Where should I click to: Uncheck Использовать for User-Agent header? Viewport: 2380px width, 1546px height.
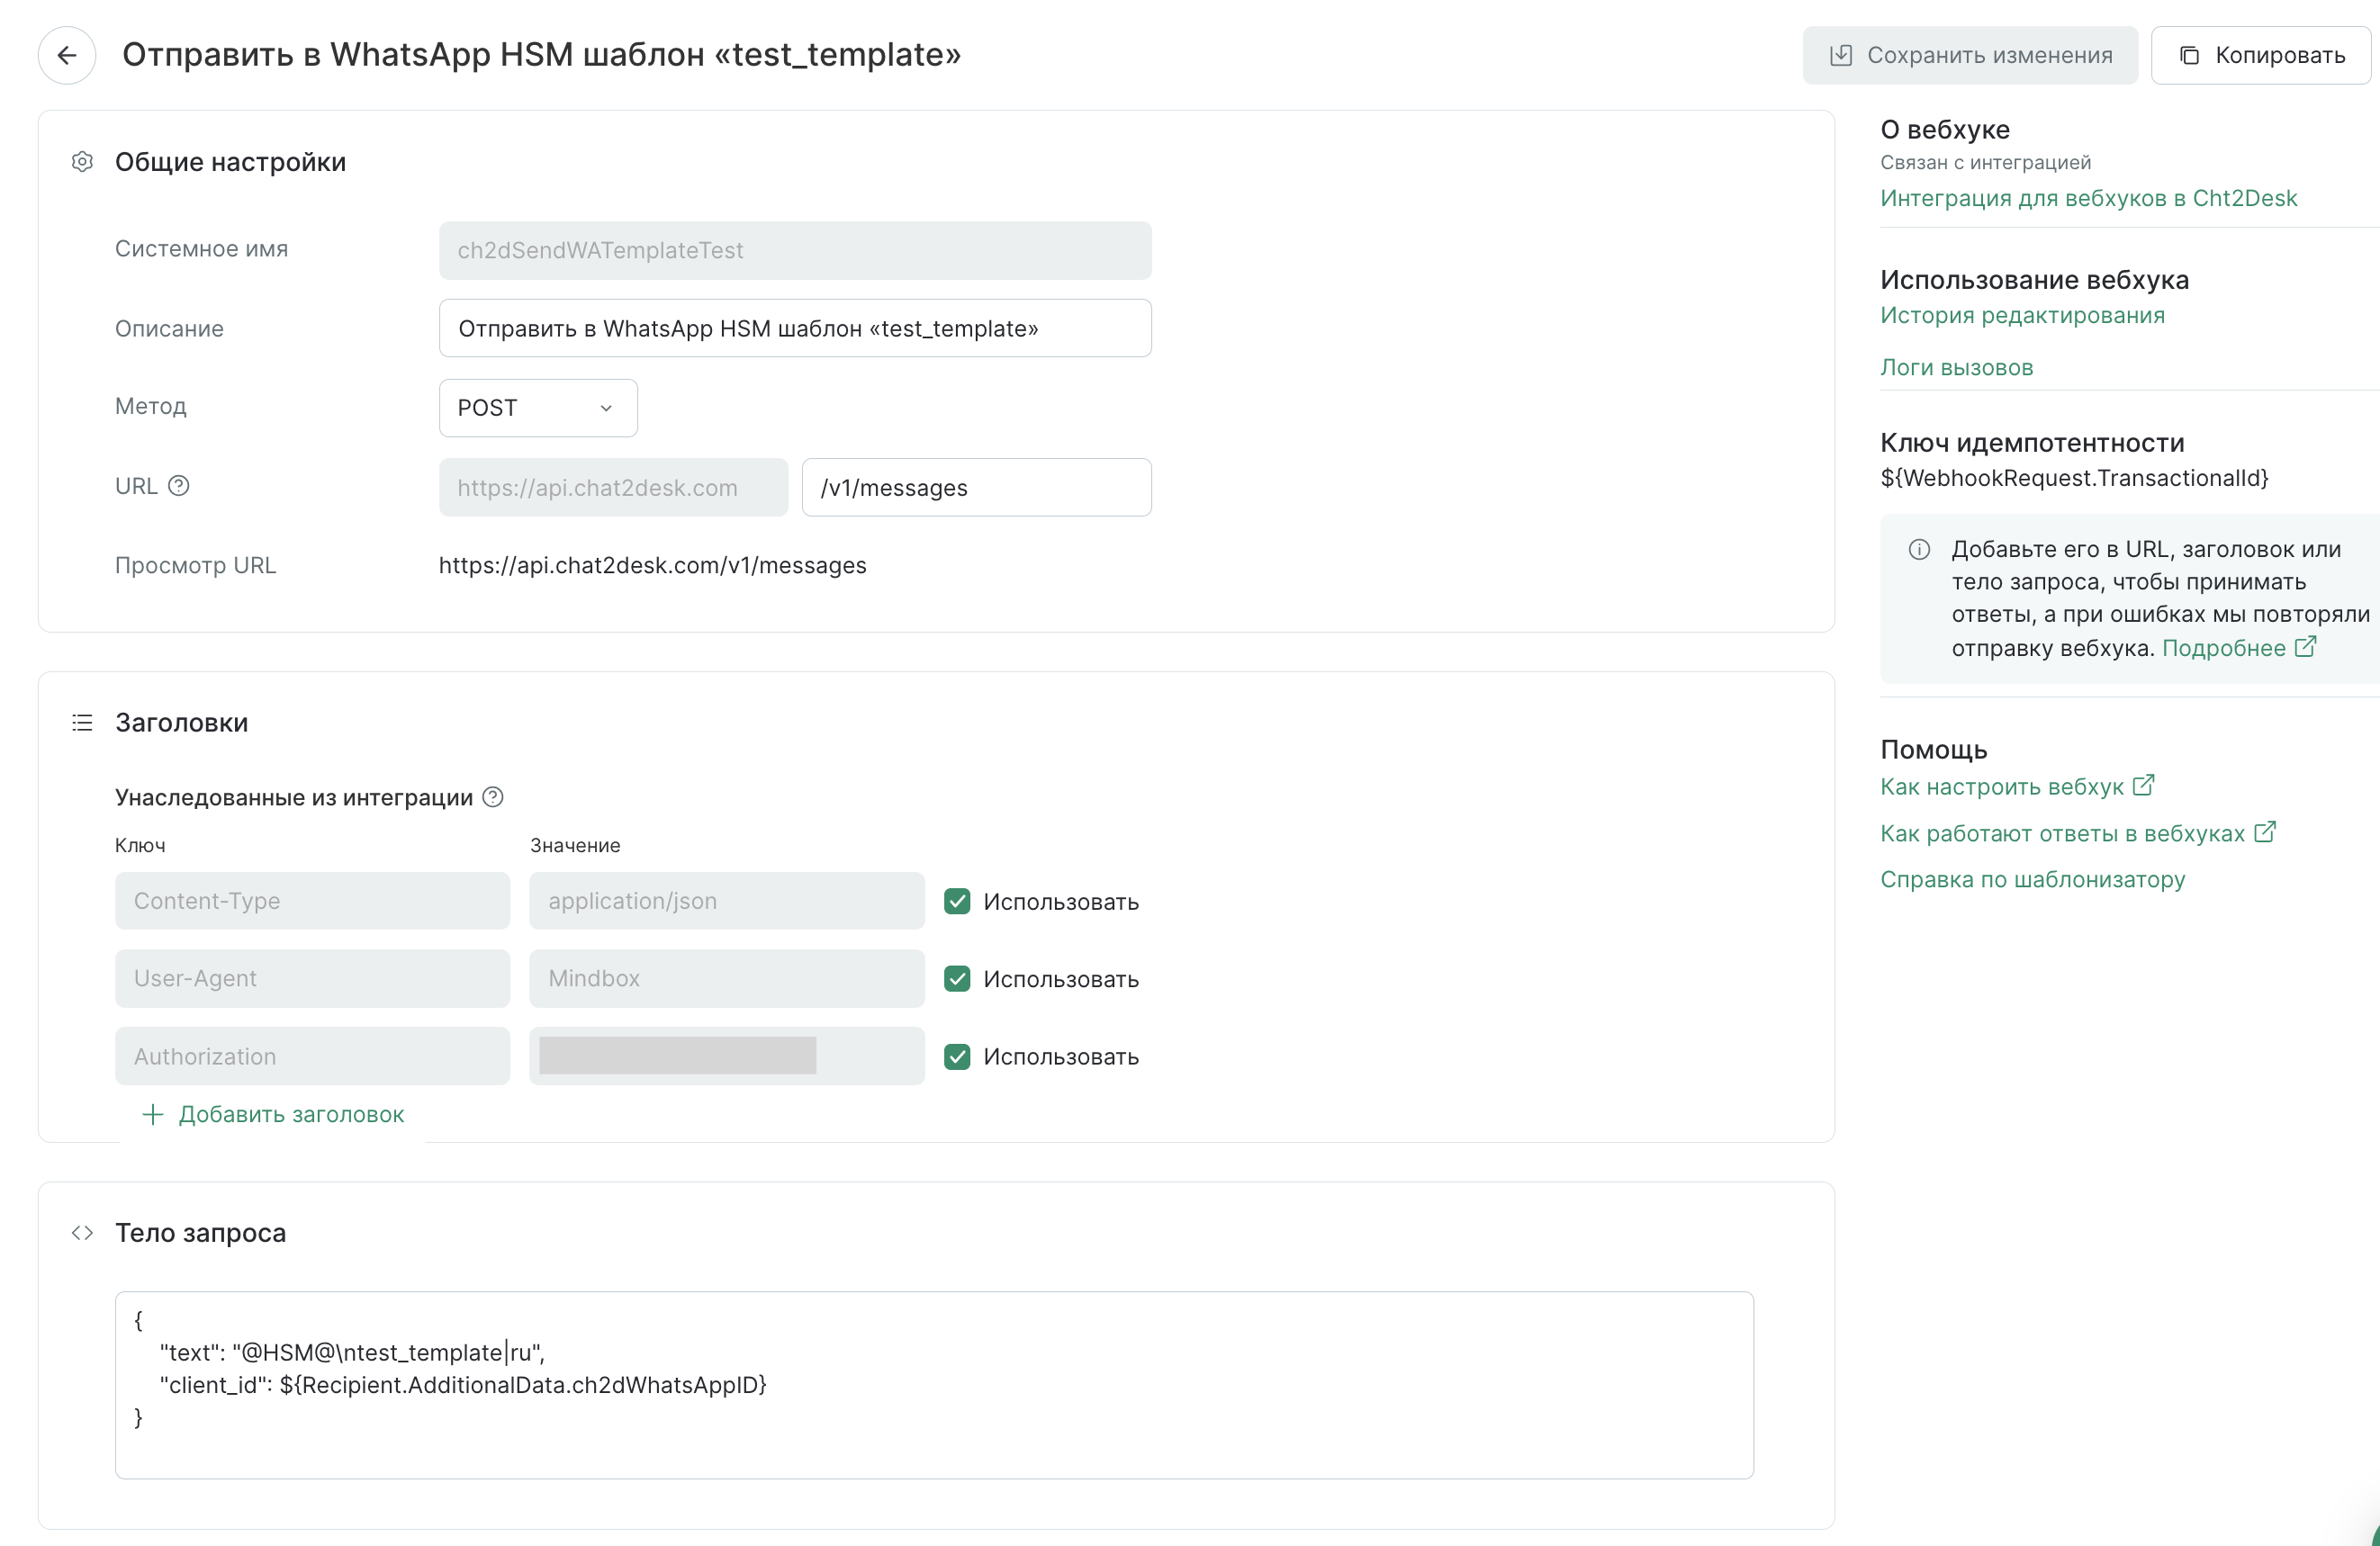tap(957, 979)
